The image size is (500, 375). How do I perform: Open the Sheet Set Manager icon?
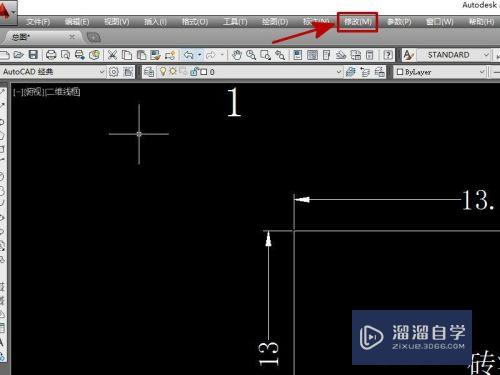point(341,55)
